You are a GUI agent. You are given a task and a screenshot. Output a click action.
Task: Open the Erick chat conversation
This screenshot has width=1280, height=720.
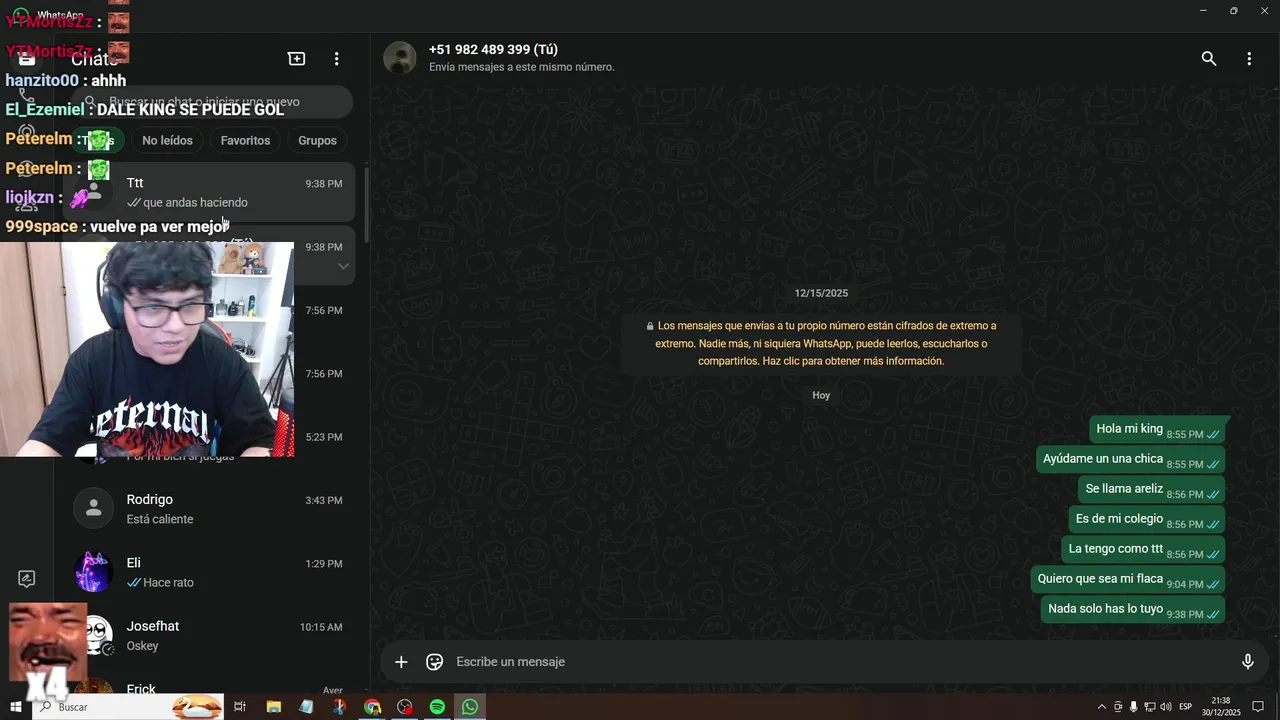[x=209, y=686]
